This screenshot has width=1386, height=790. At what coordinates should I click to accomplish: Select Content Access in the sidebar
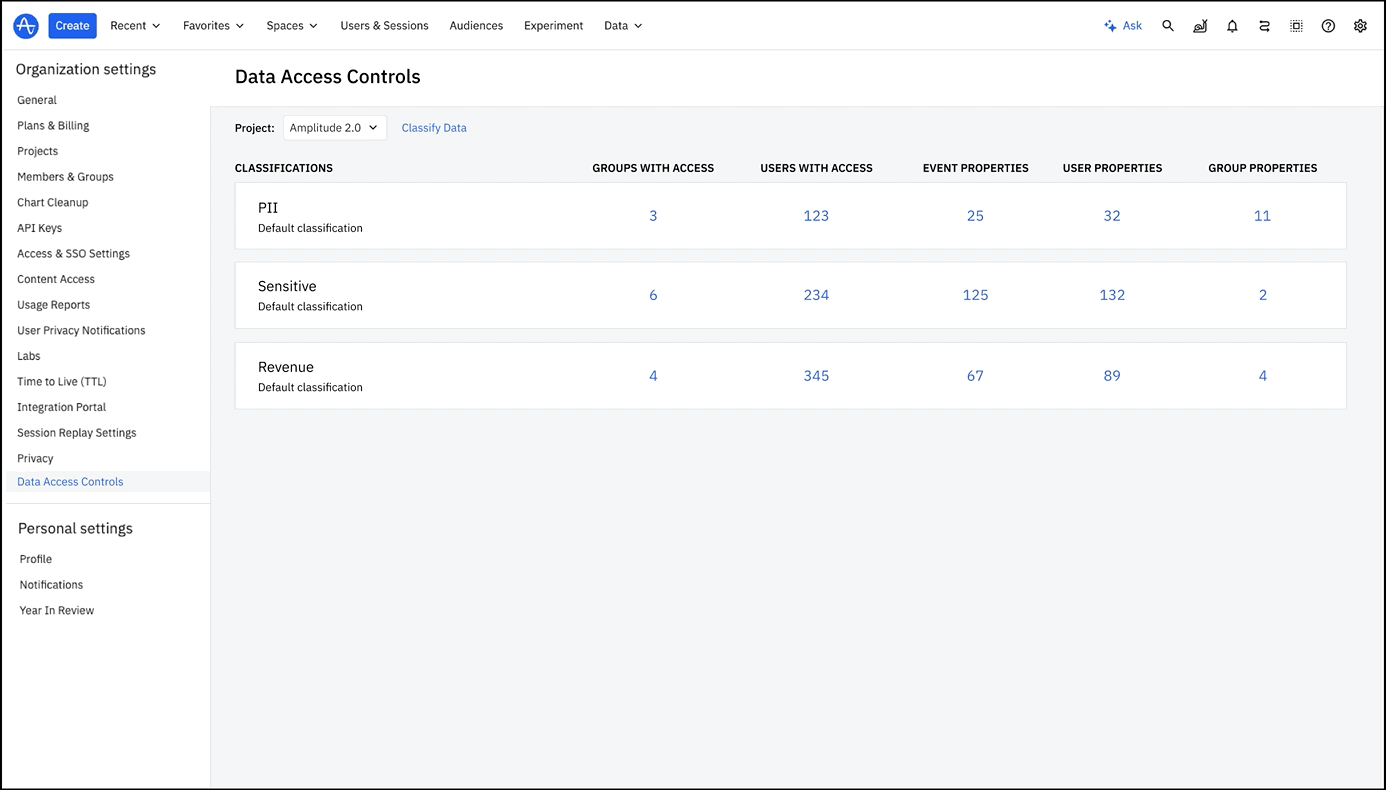coord(56,279)
